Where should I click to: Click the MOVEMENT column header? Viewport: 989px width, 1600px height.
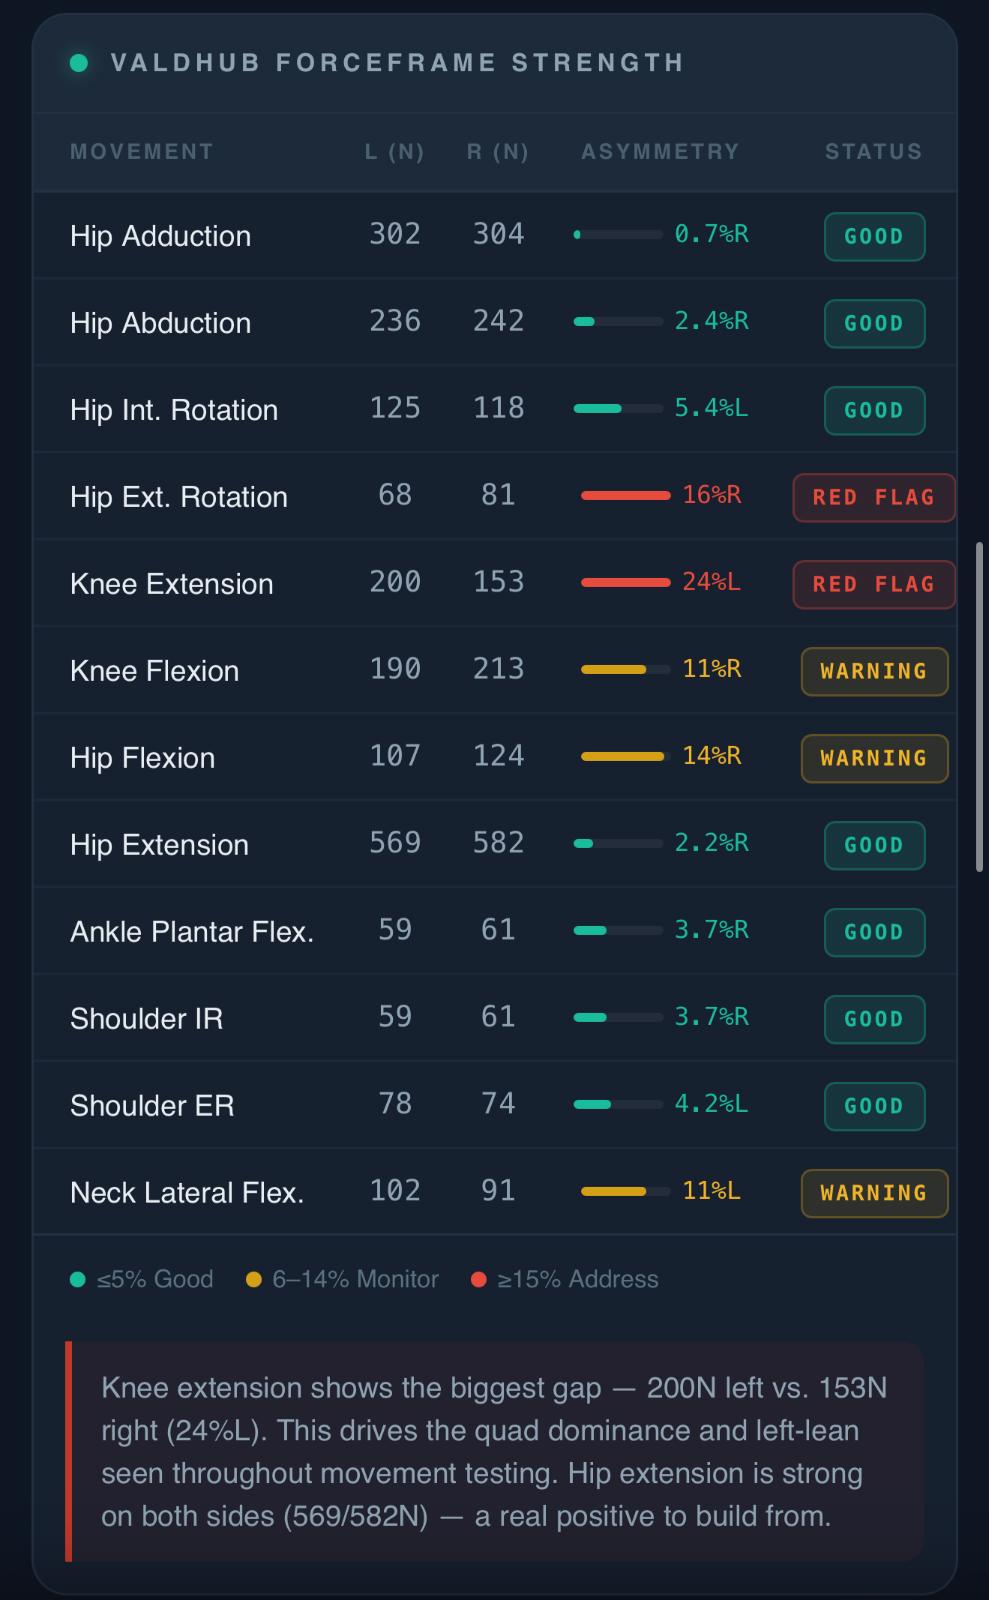[142, 152]
